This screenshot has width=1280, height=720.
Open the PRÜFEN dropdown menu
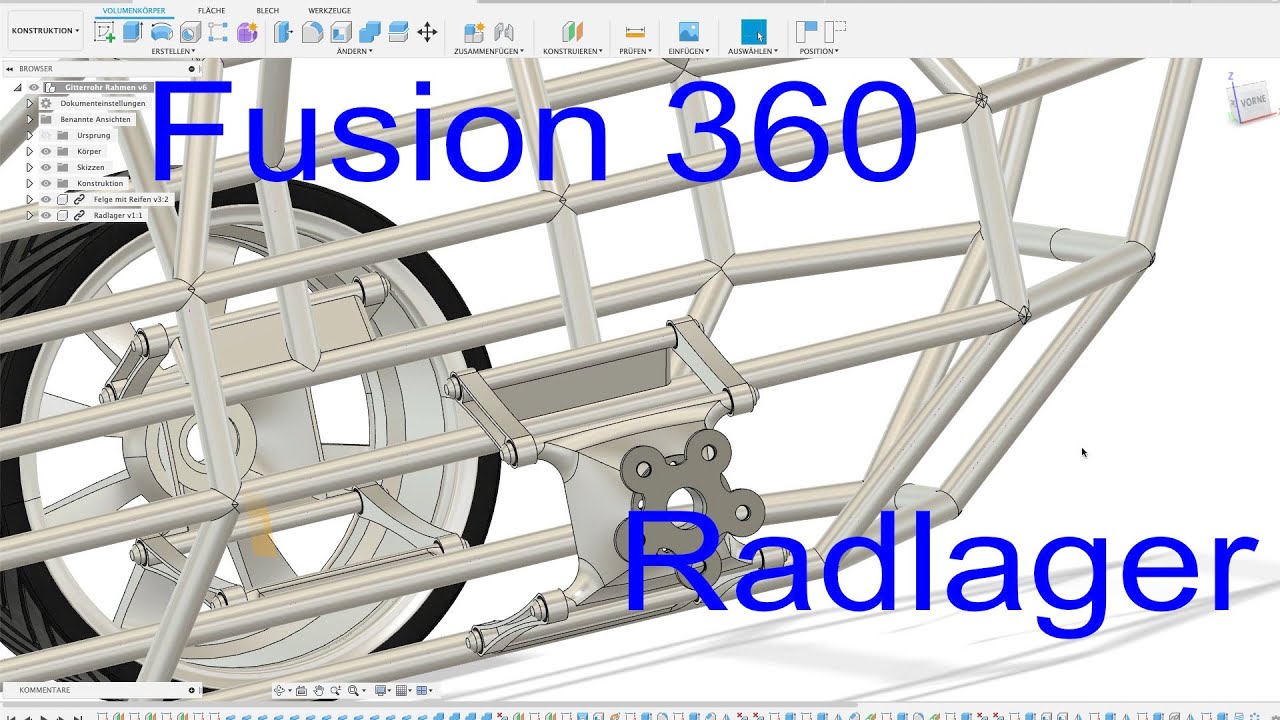tap(635, 51)
